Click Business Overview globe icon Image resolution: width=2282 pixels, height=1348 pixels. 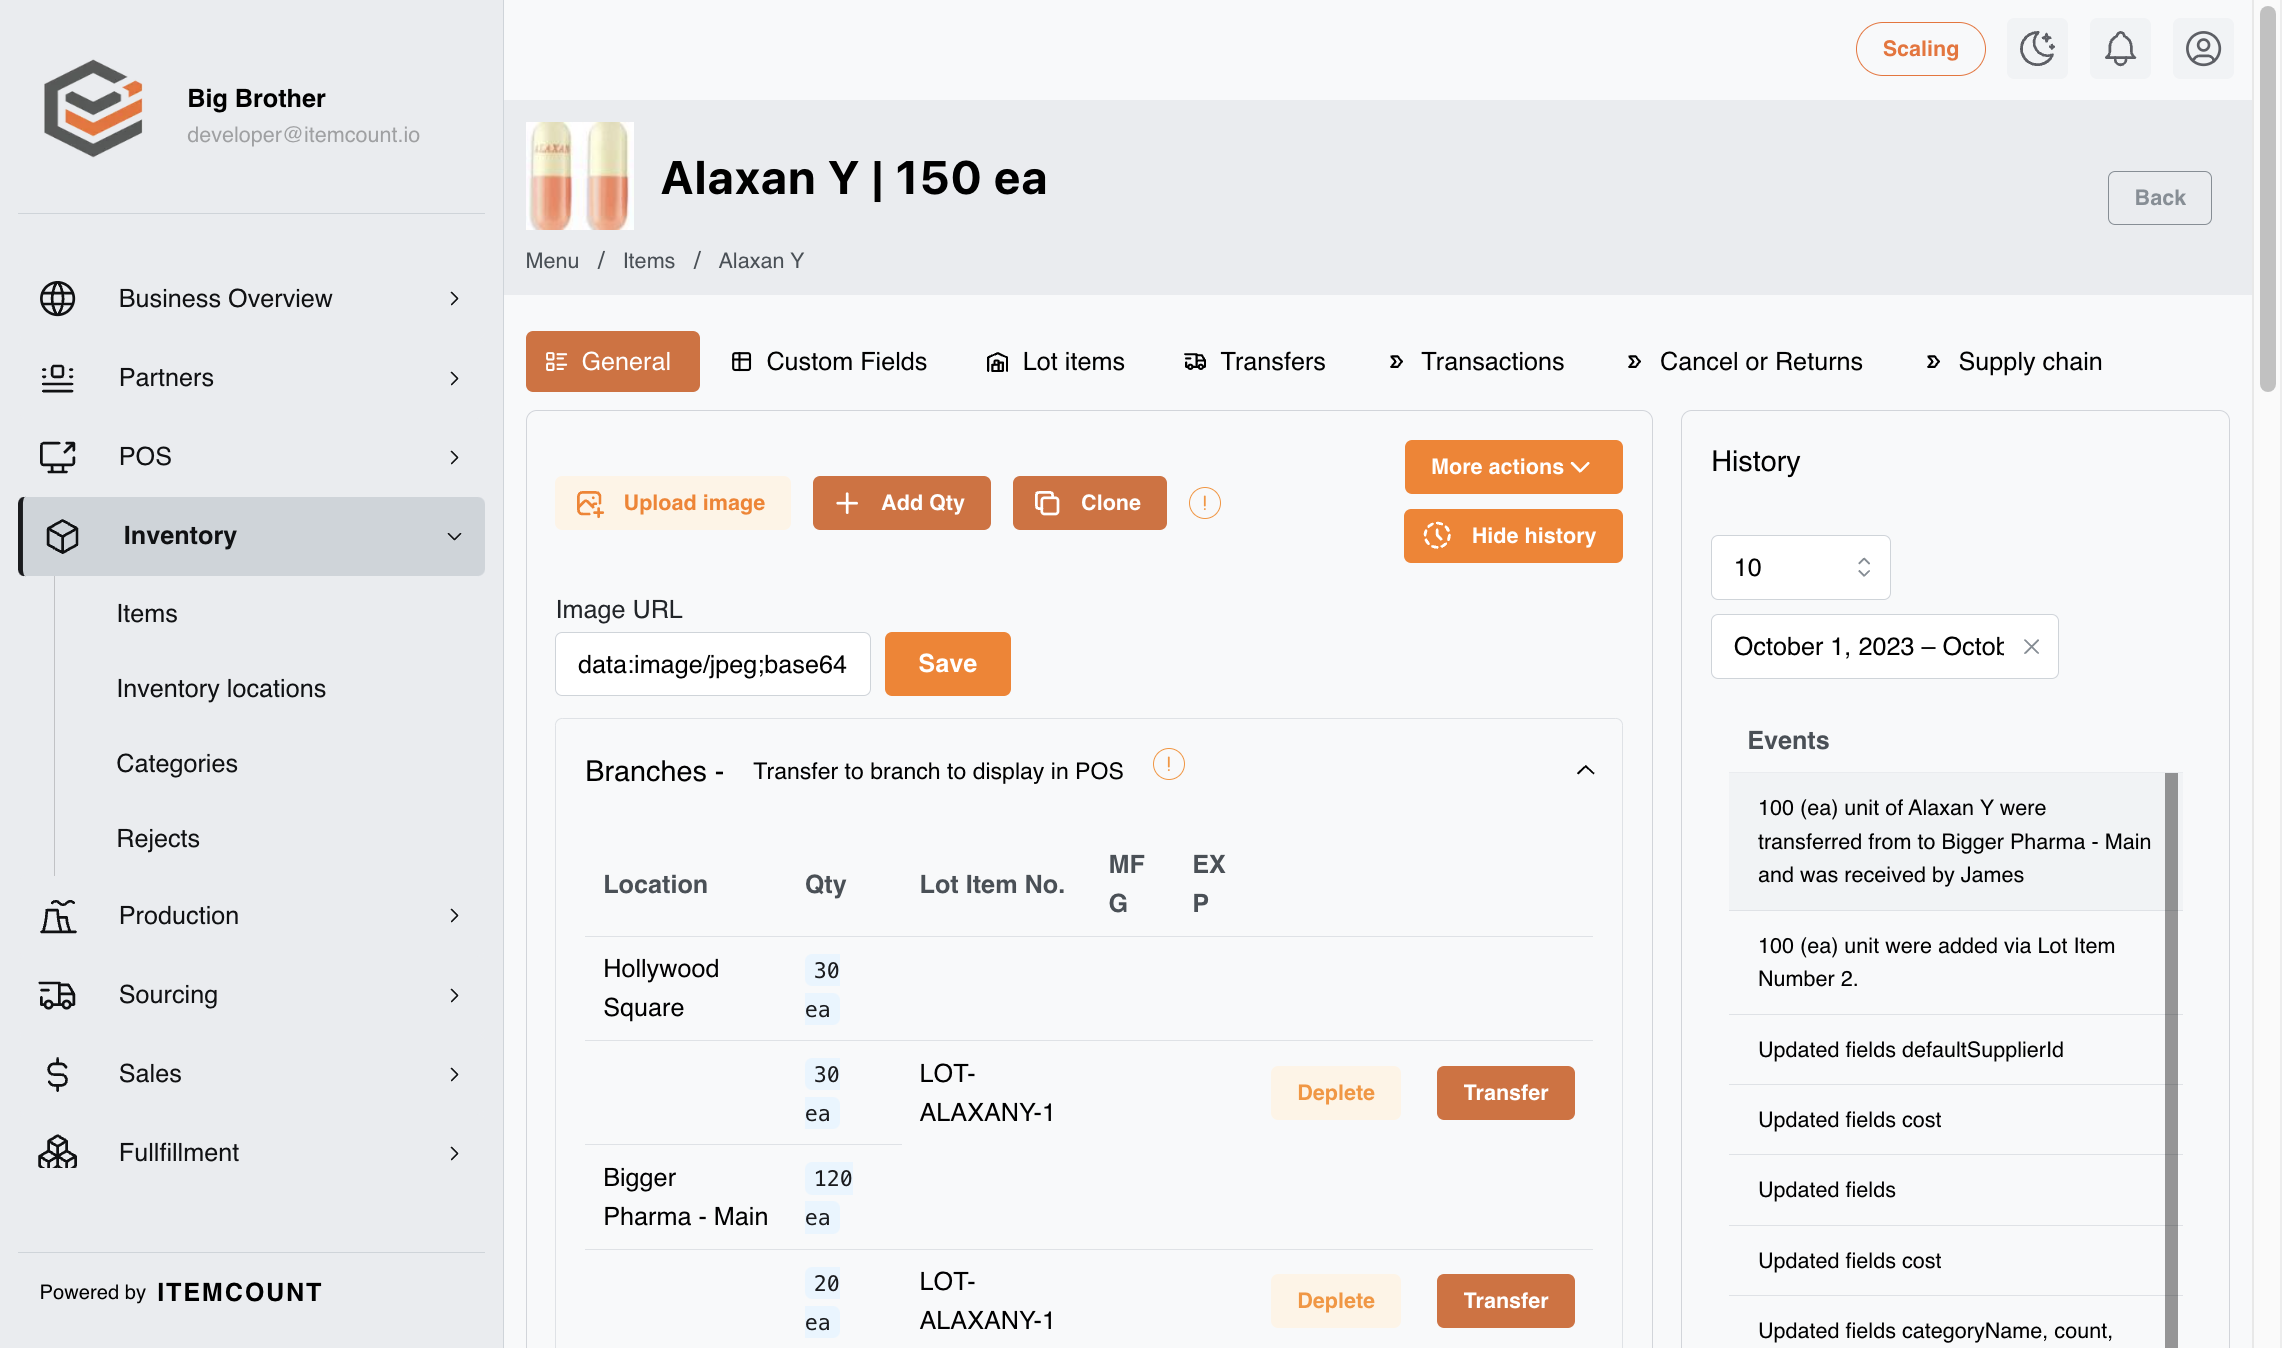57,298
